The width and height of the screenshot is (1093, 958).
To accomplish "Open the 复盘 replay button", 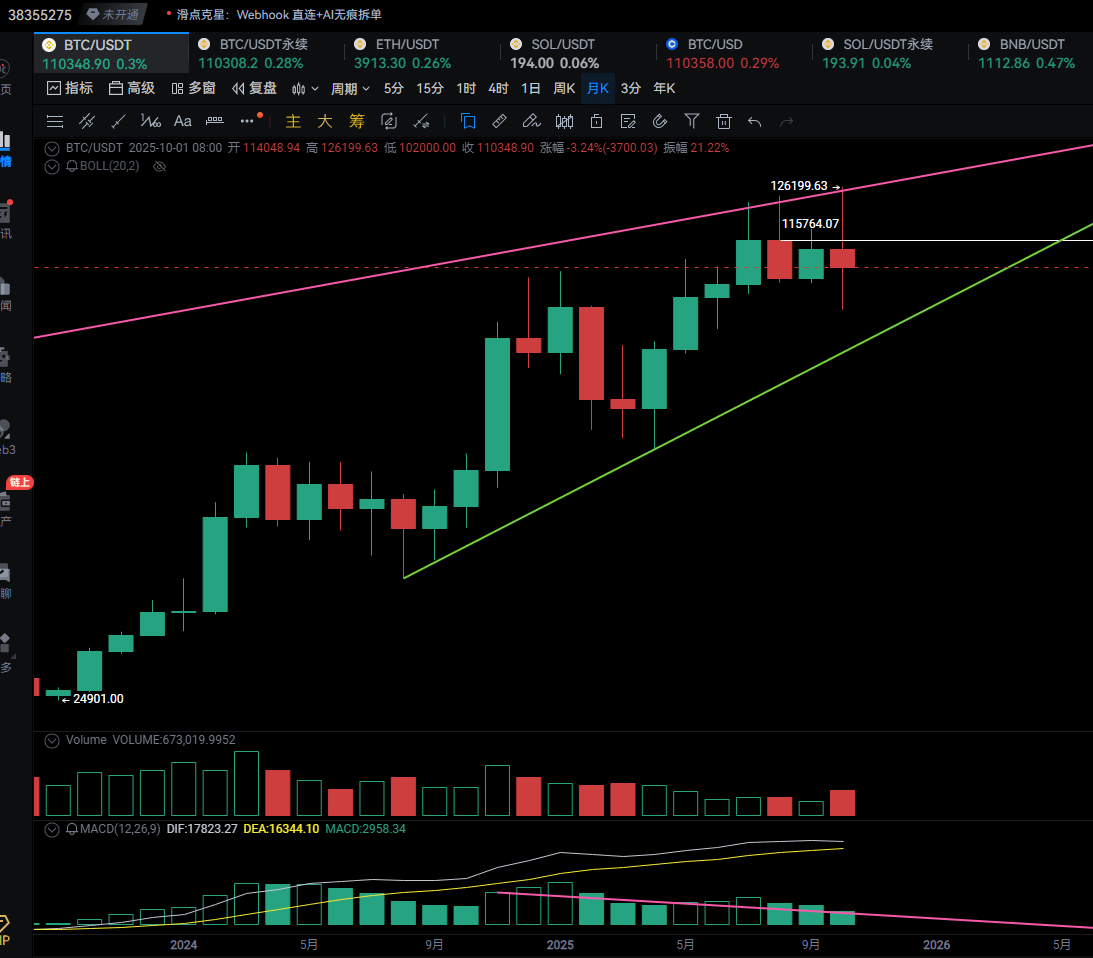I will 254,88.
